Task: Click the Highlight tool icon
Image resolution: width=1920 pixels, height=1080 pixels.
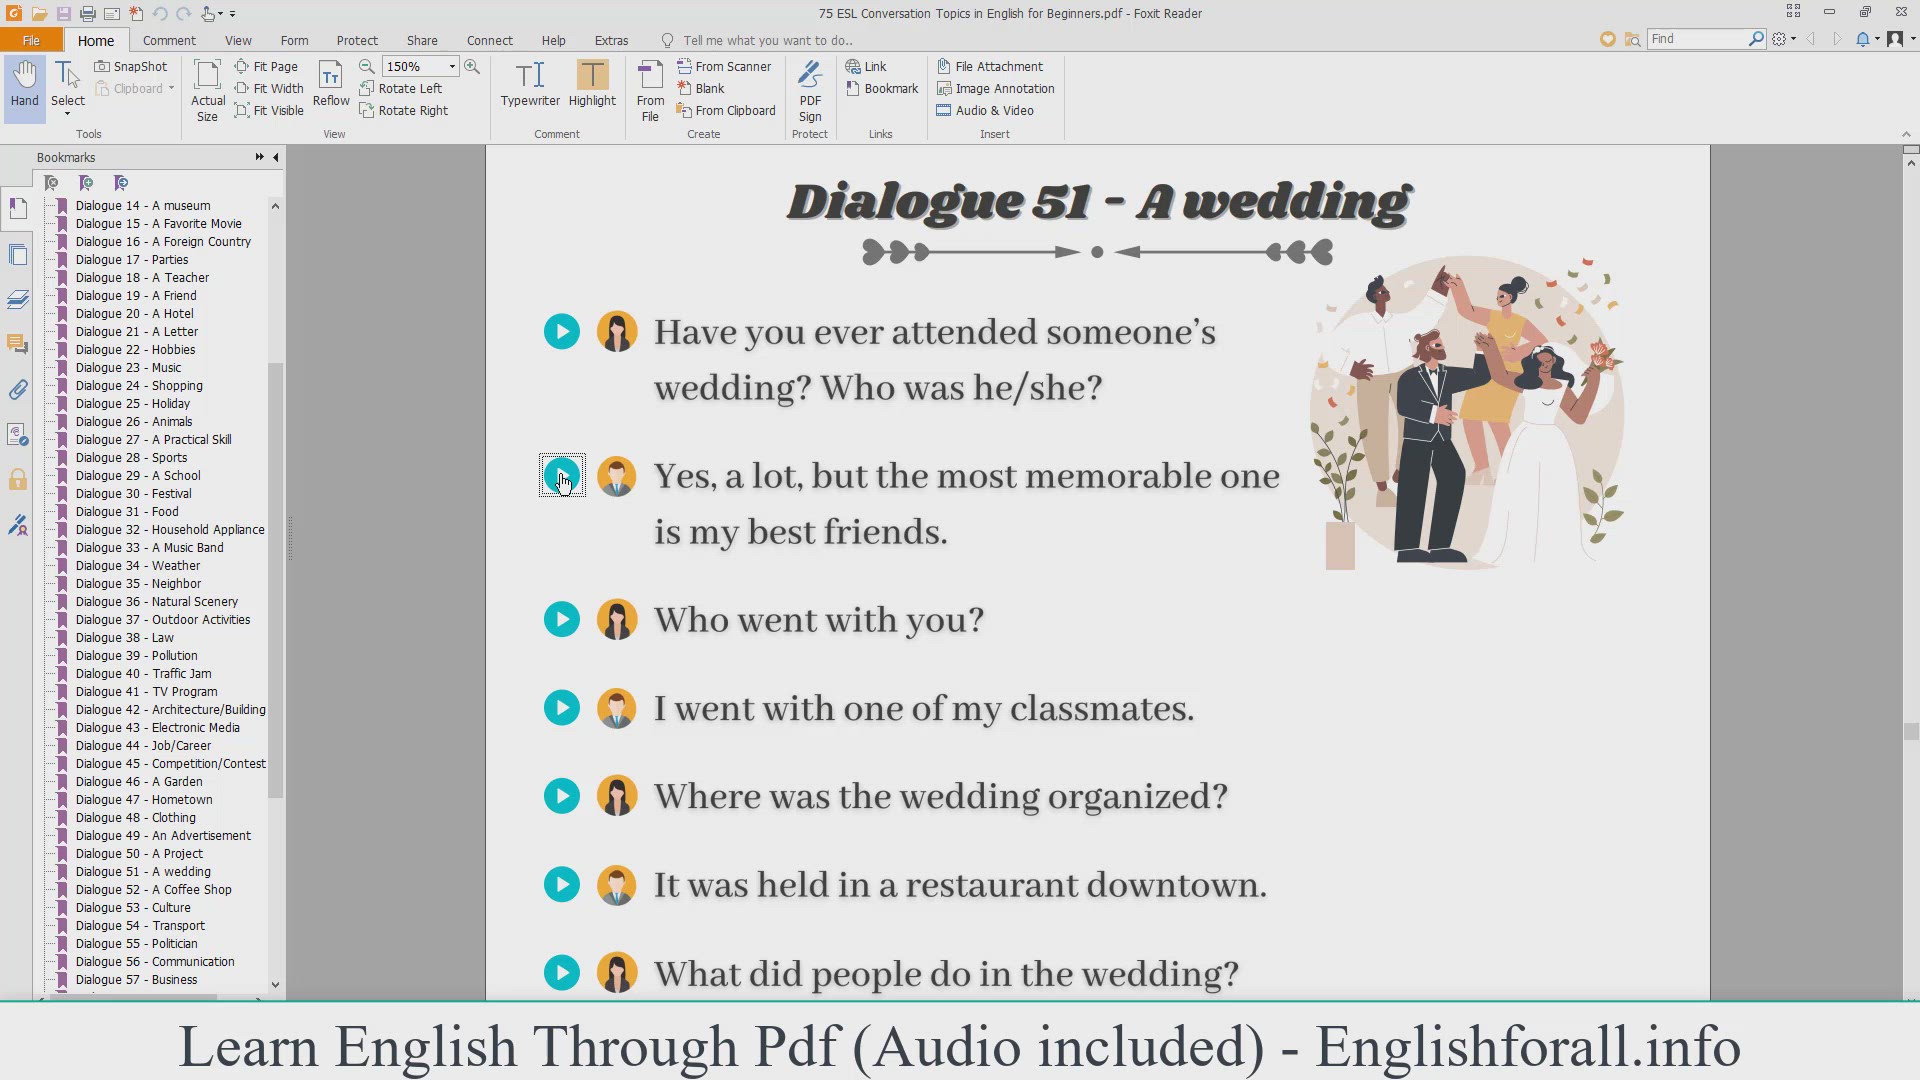Action: 592,76
